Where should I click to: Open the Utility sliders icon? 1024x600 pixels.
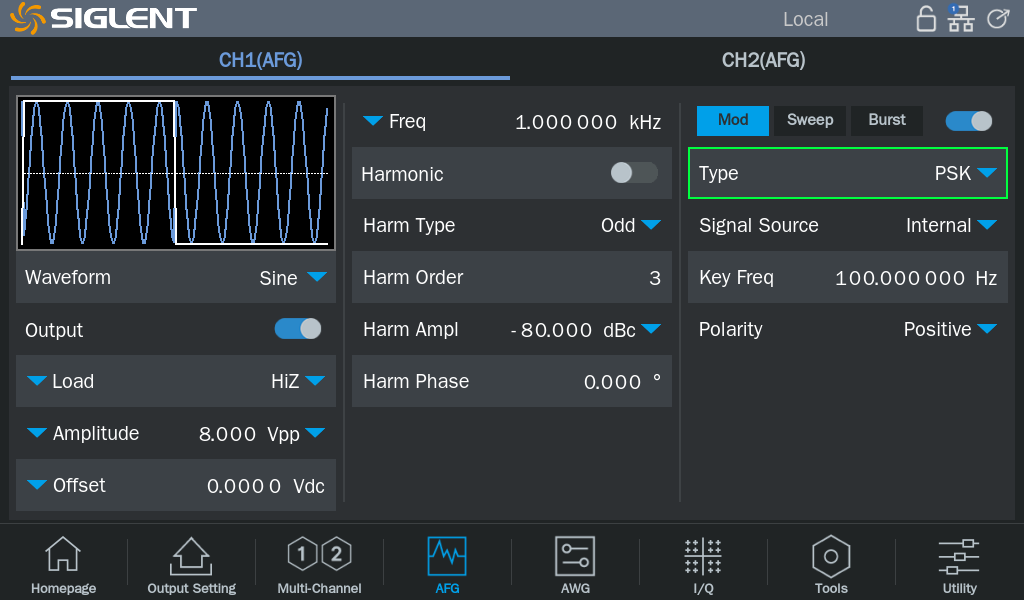pyautogui.click(x=959, y=565)
